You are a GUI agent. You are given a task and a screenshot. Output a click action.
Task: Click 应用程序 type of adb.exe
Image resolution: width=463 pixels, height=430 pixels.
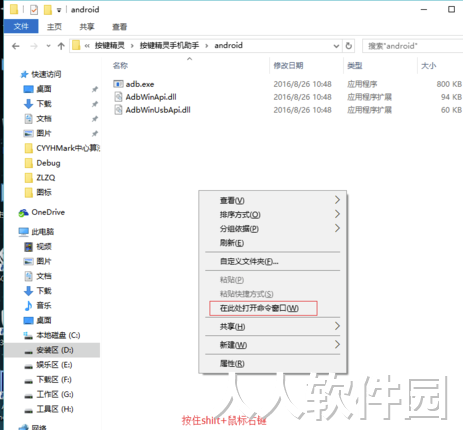pyautogui.click(x=362, y=84)
